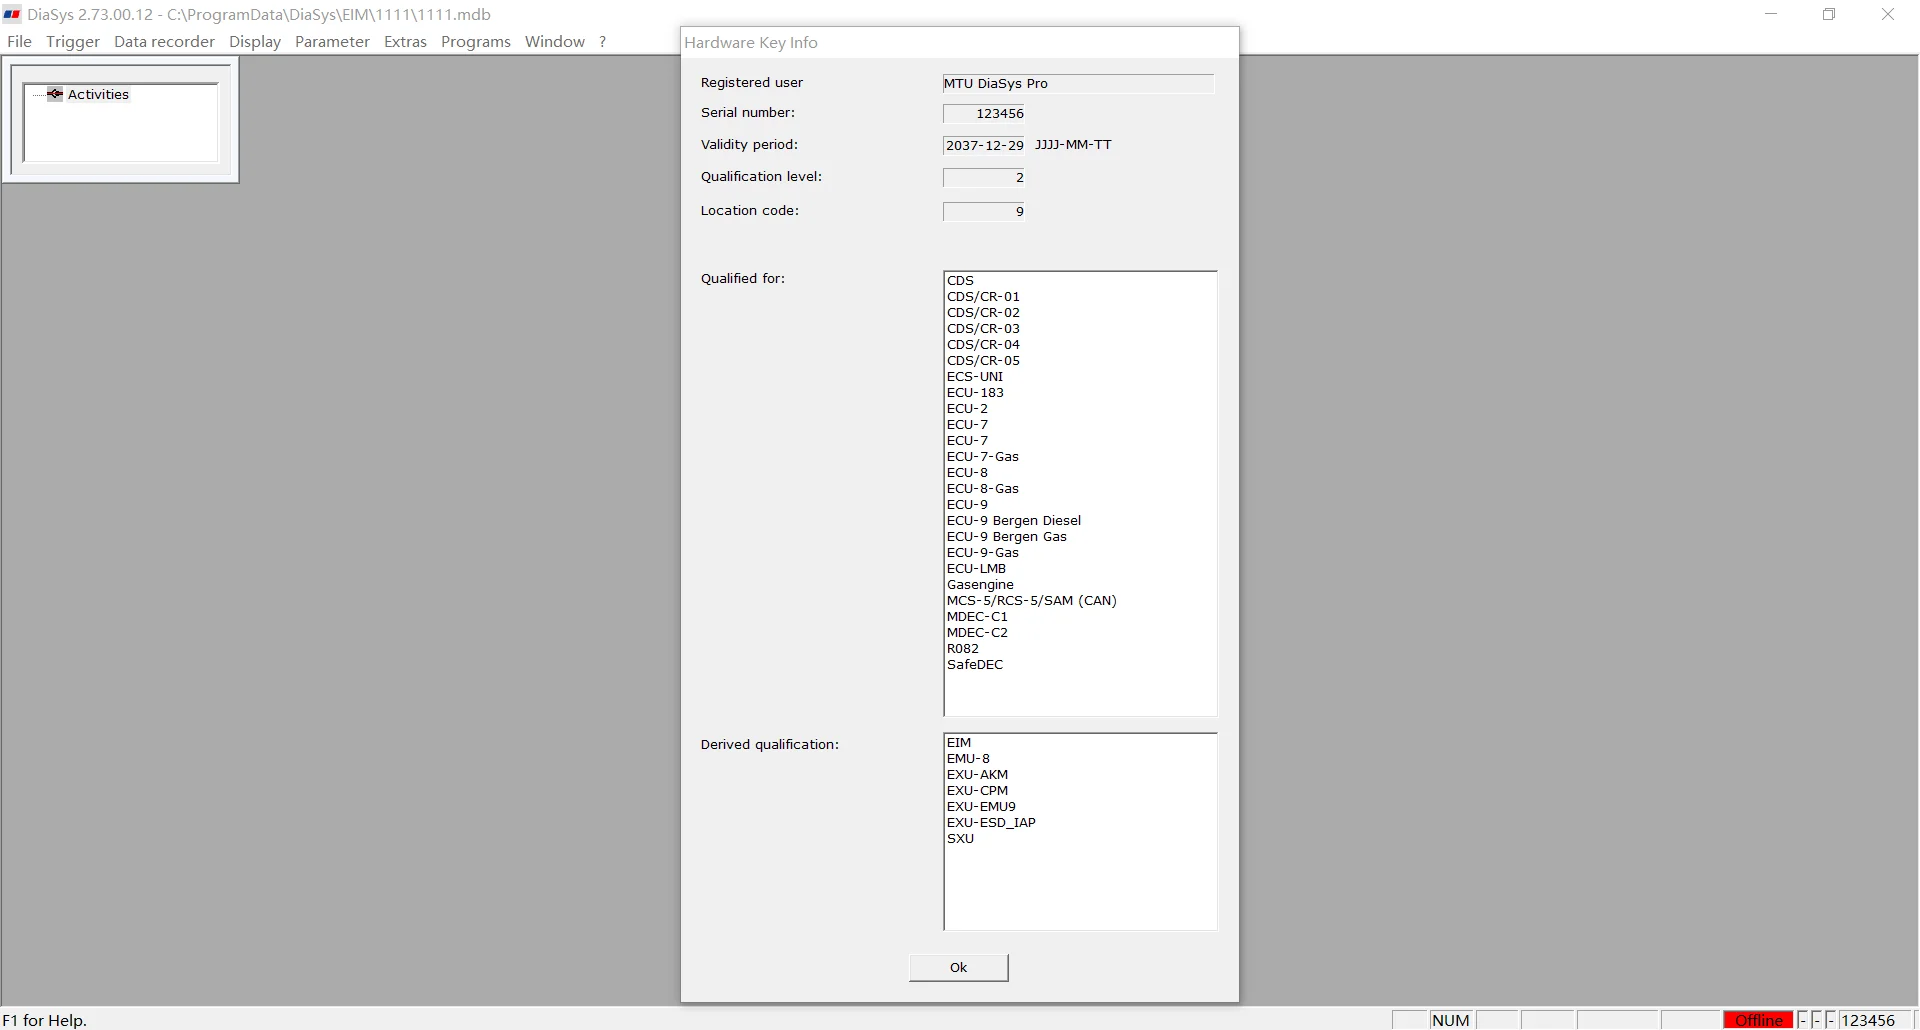
Task: Click the Qualification level field
Action: pyautogui.click(x=984, y=177)
